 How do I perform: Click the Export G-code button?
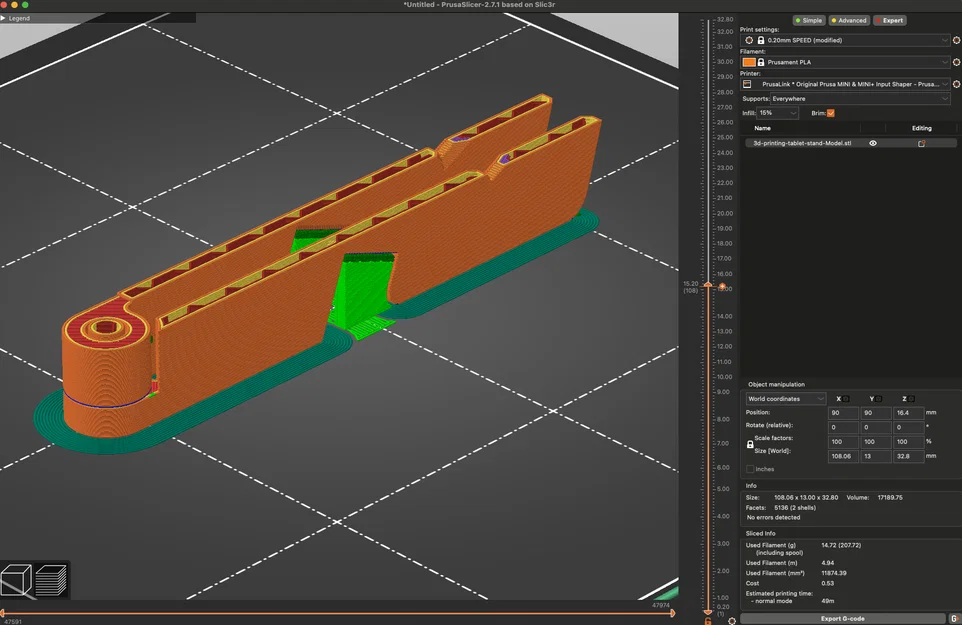tap(842, 618)
